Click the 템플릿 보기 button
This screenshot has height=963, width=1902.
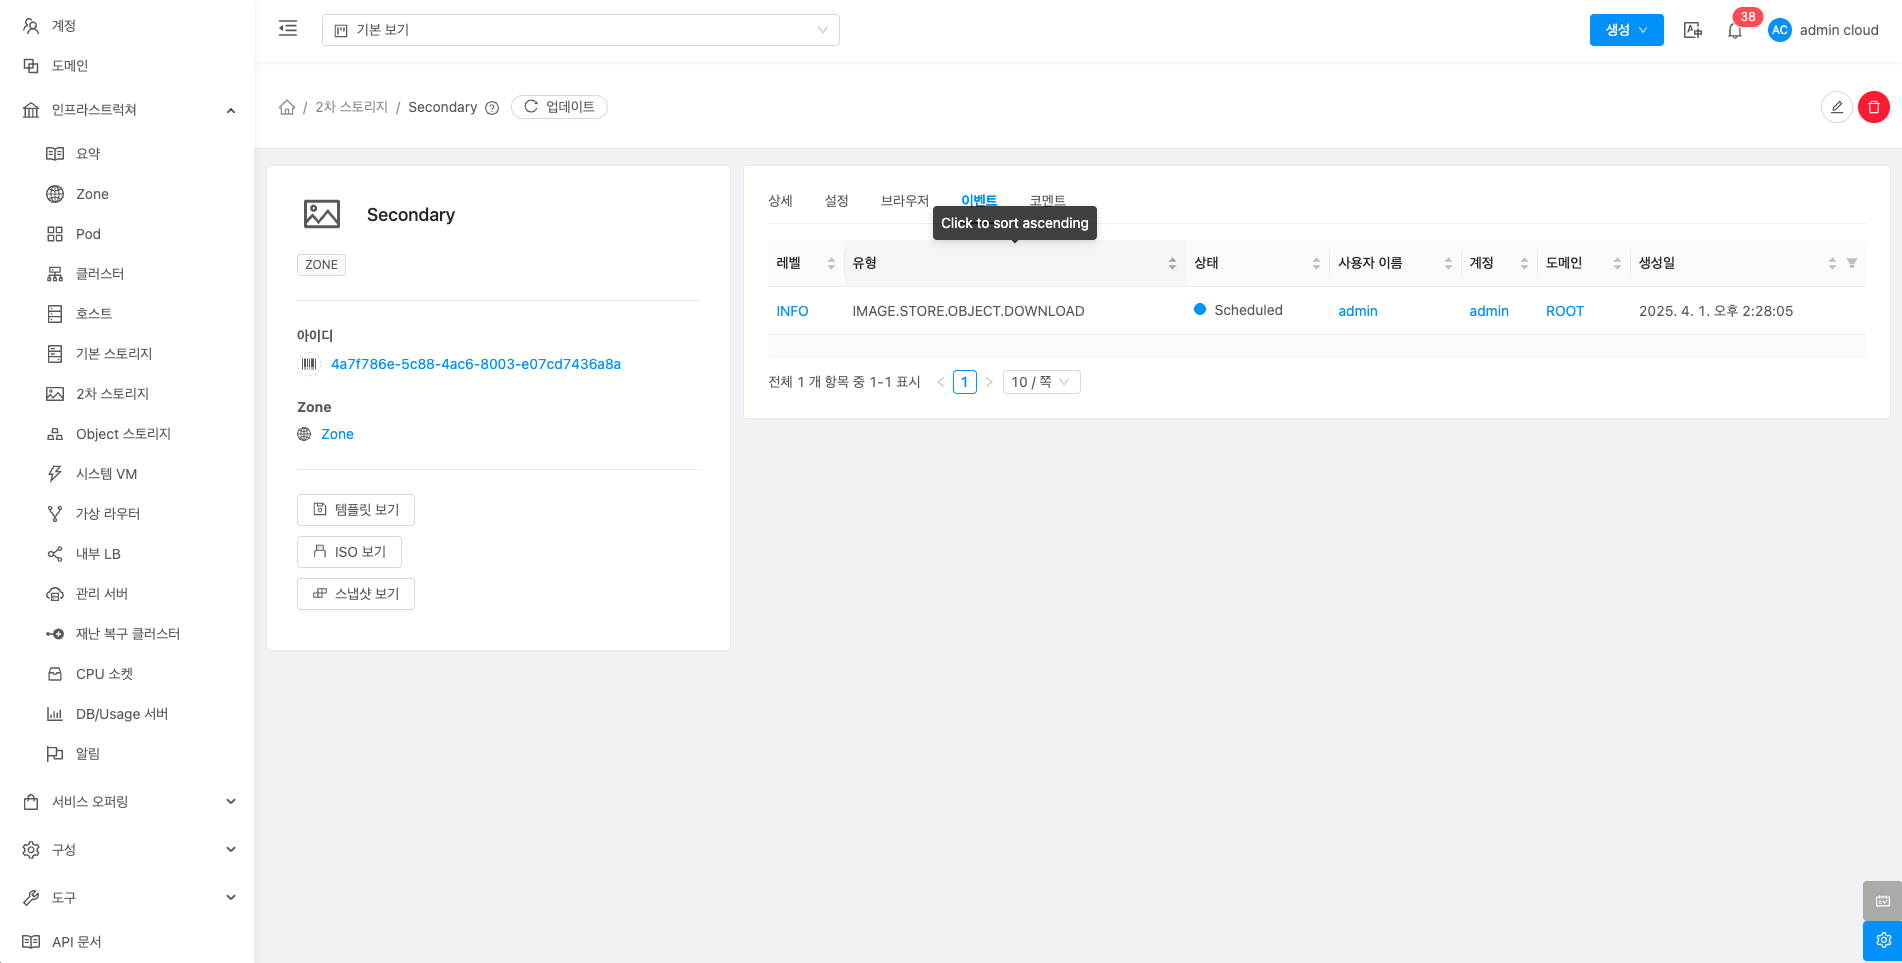click(x=356, y=510)
